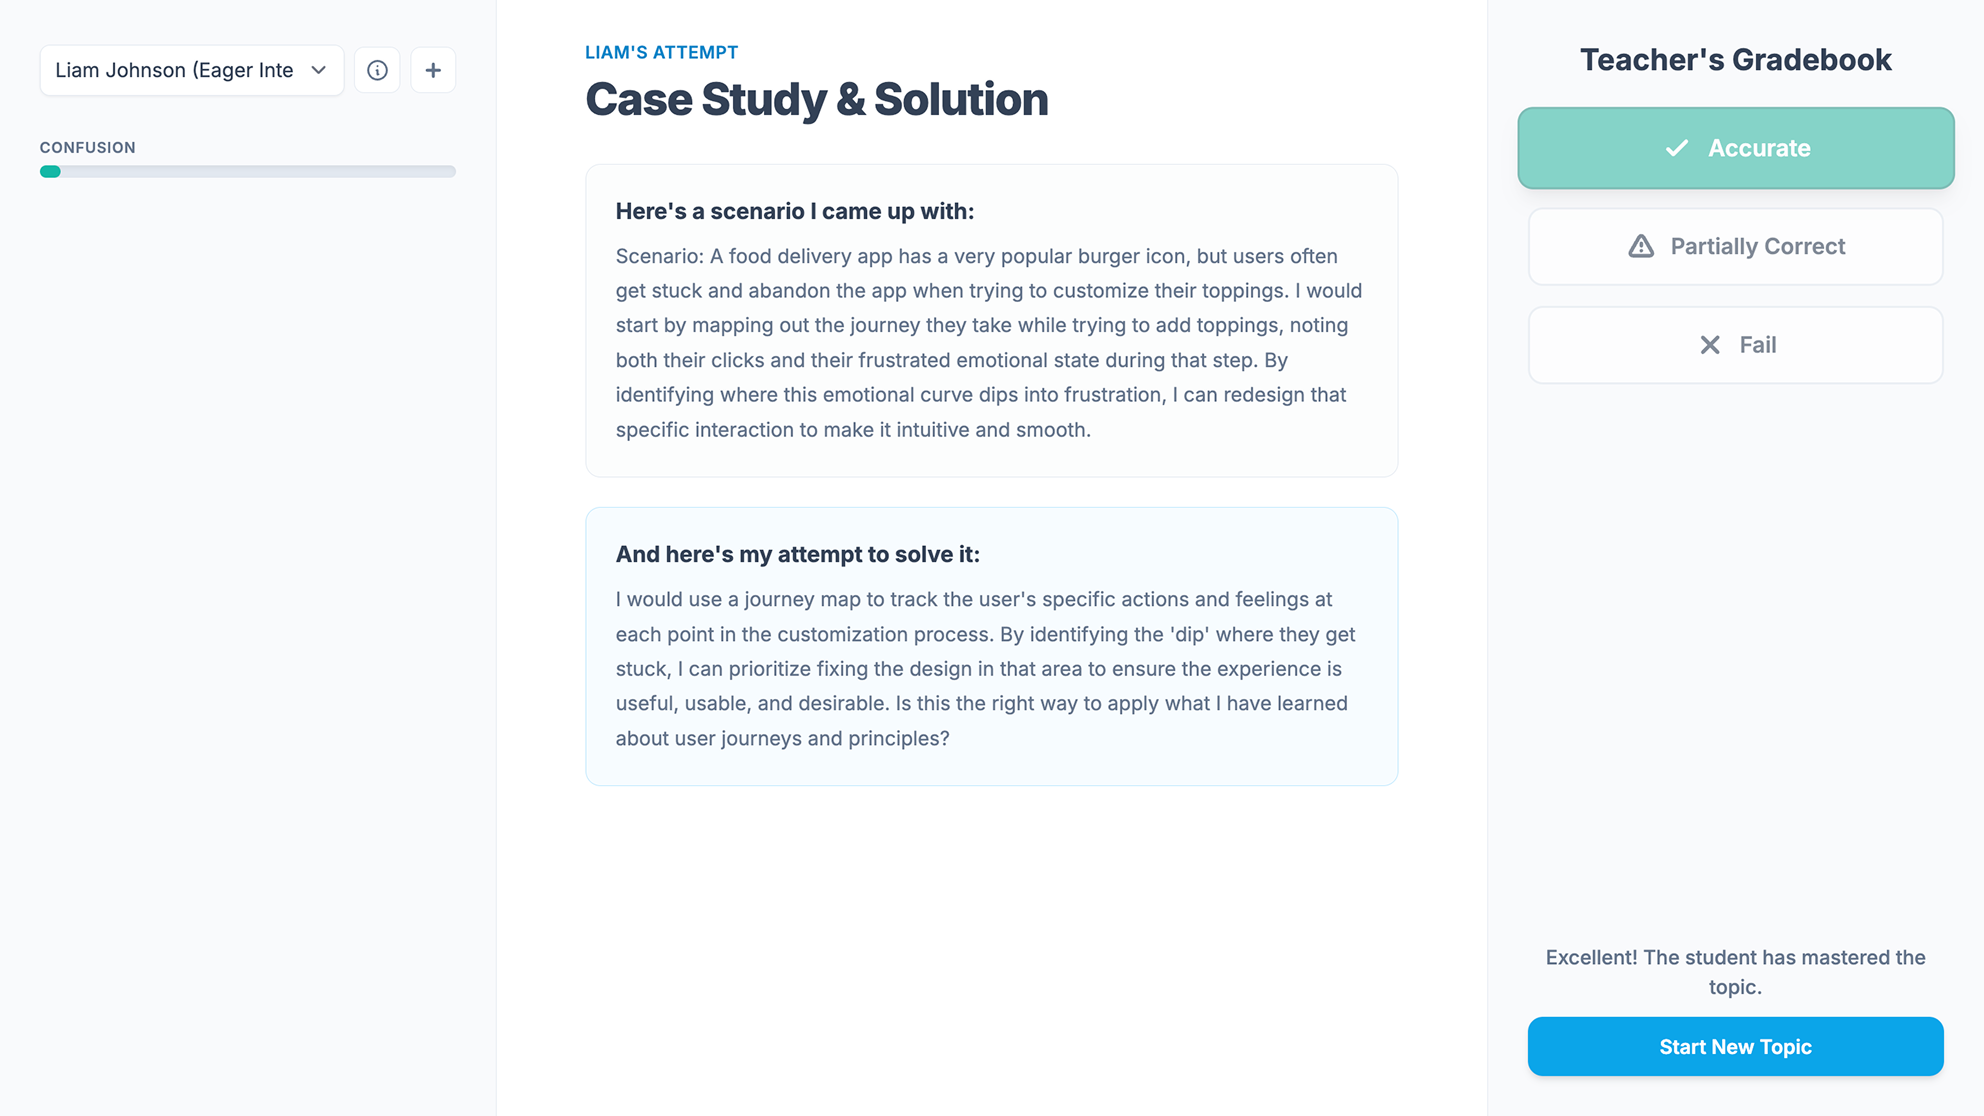Select a different student from the dropdown
The image size is (1984, 1116).
pos(190,70)
